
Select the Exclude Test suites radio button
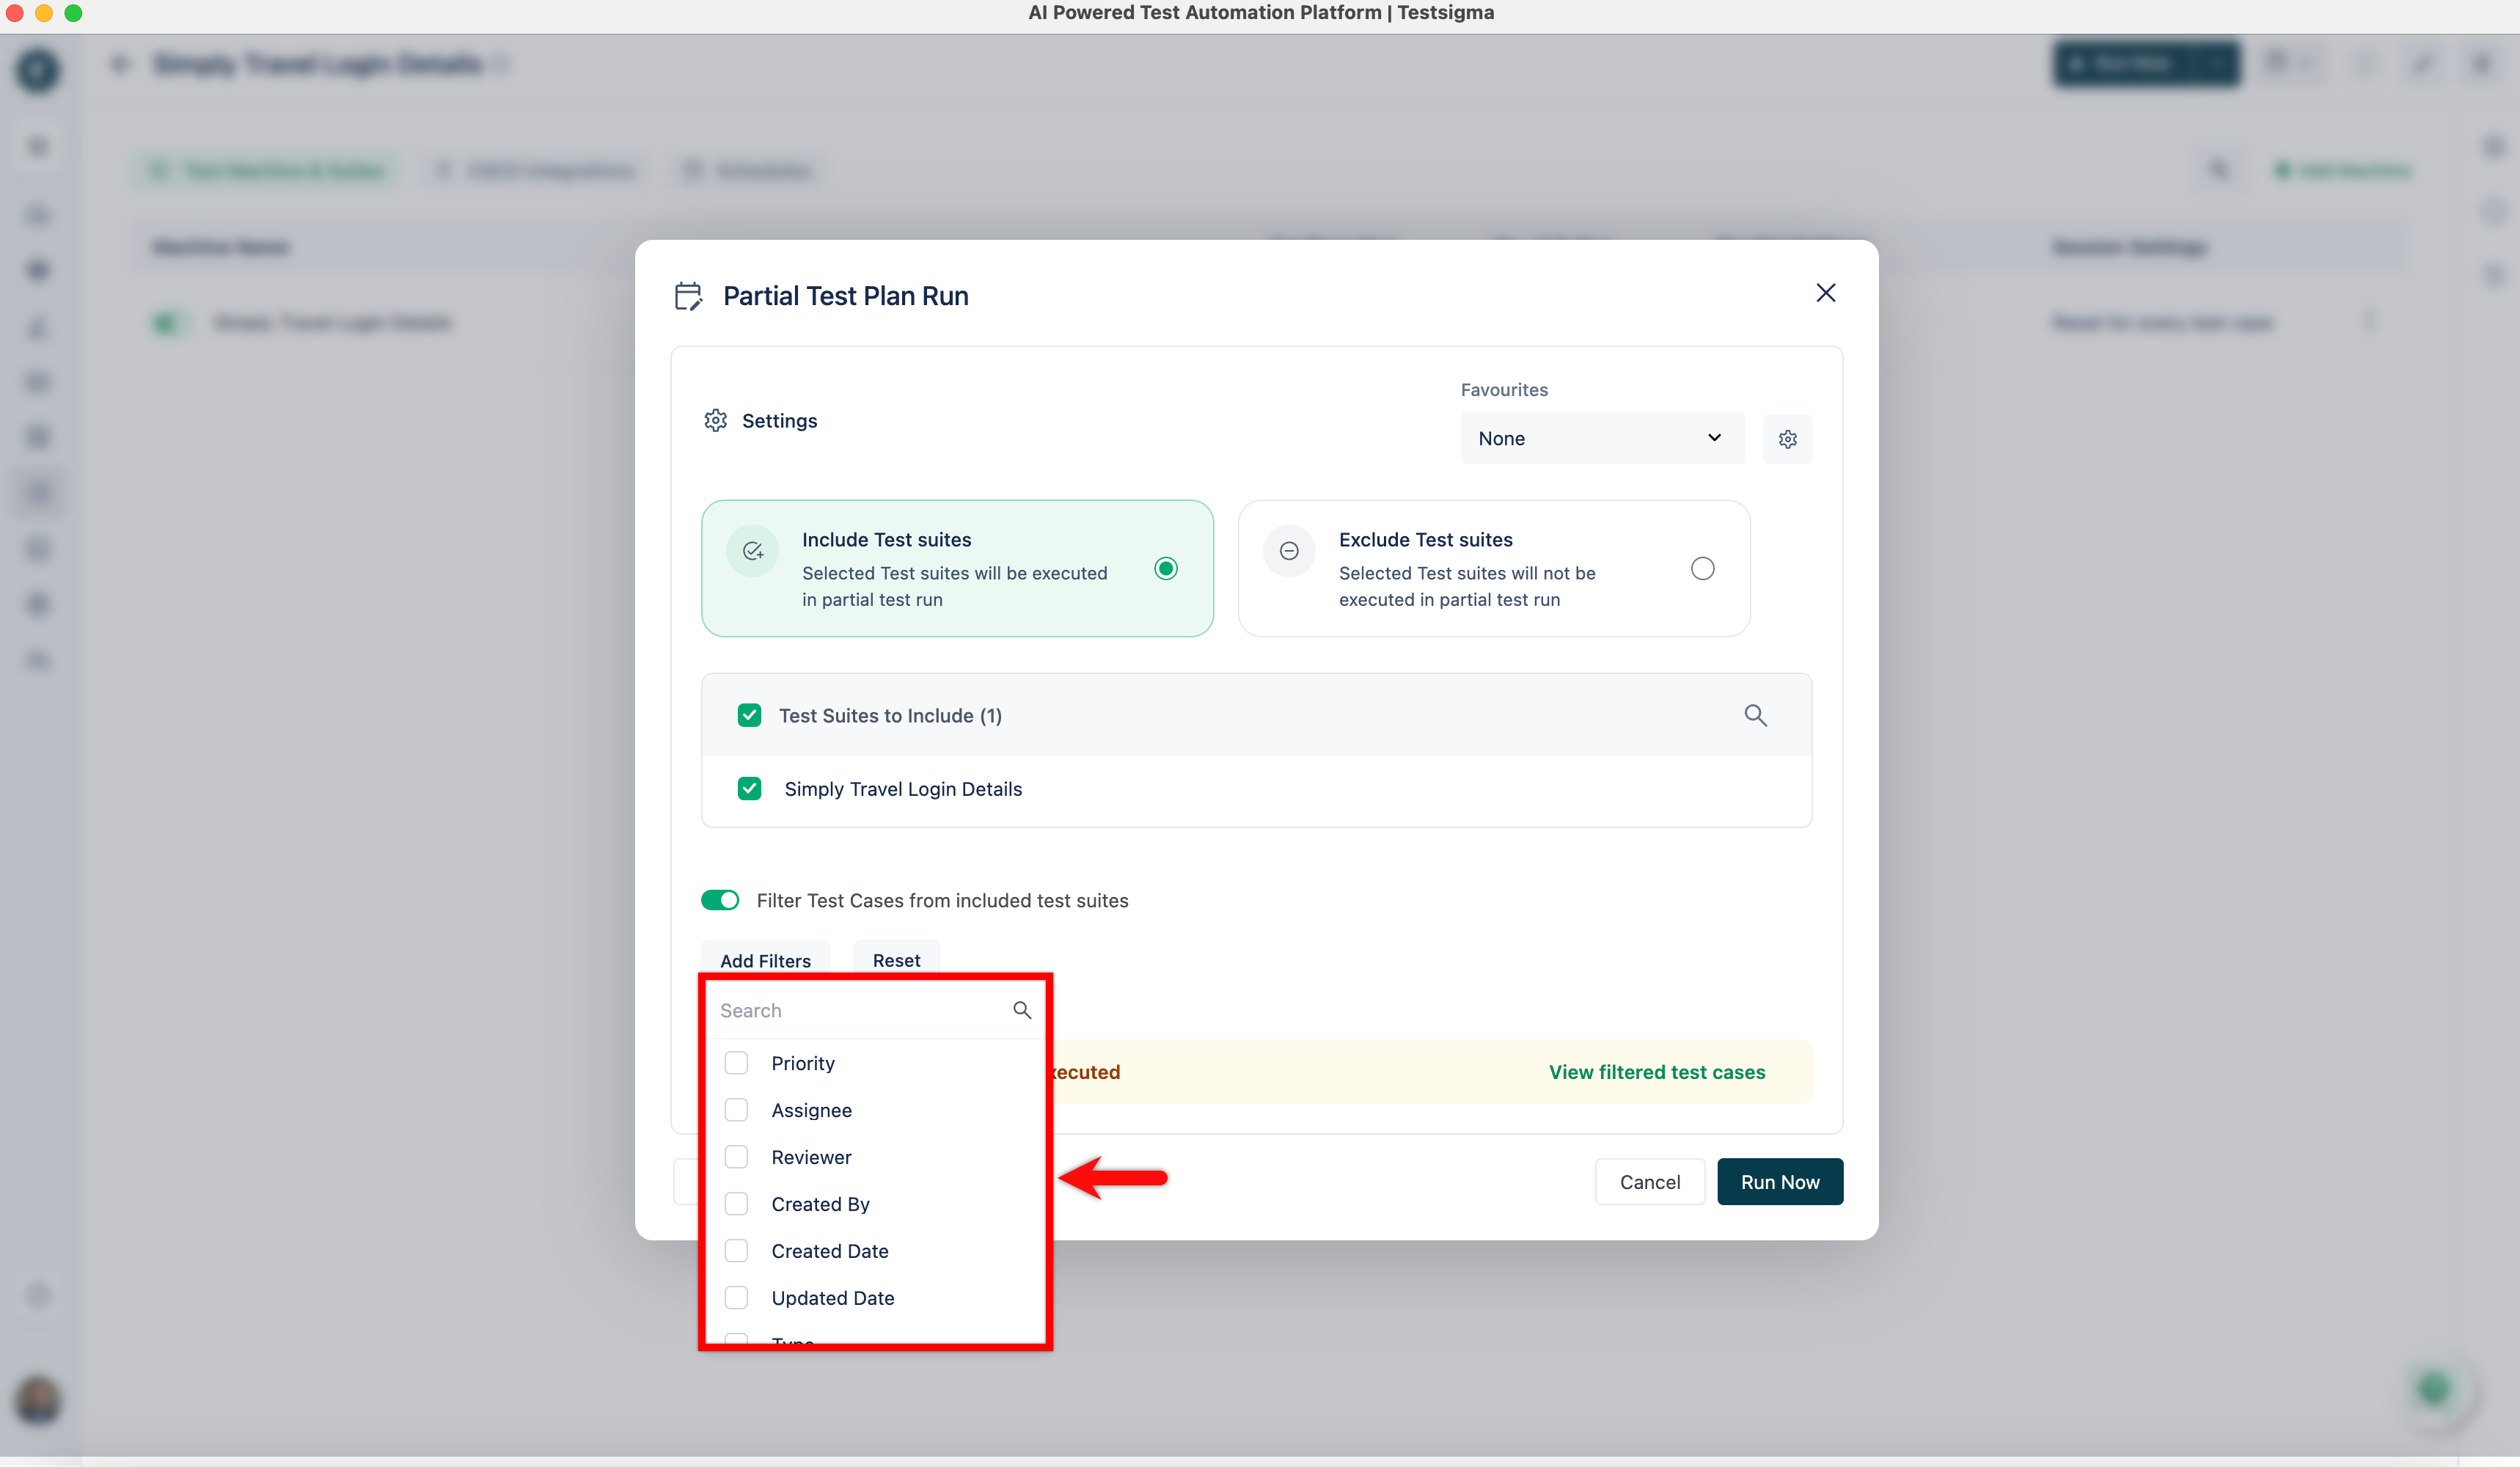click(x=1702, y=569)
